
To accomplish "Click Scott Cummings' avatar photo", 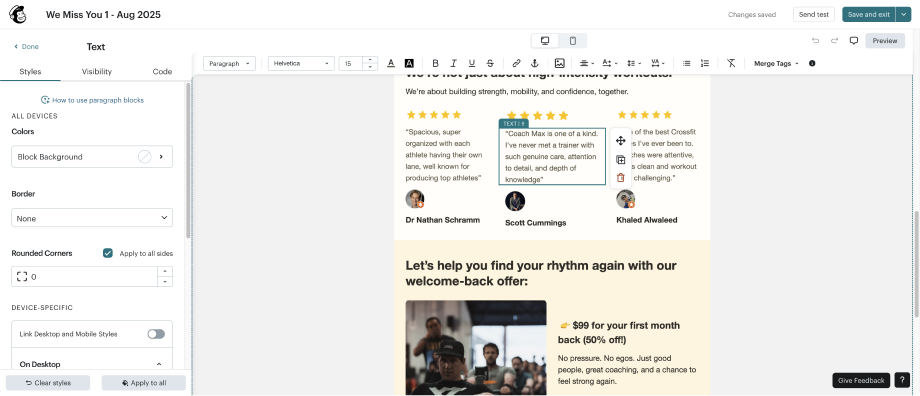I will coord(515,201).
